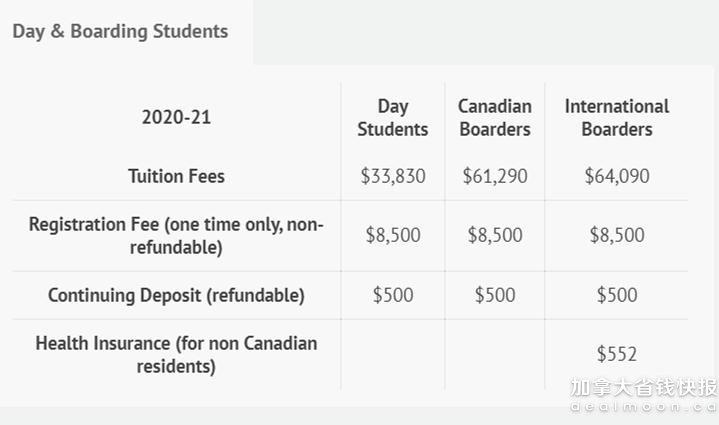Click the Continuing Deposit (refundable) label

tap(176, 295)
